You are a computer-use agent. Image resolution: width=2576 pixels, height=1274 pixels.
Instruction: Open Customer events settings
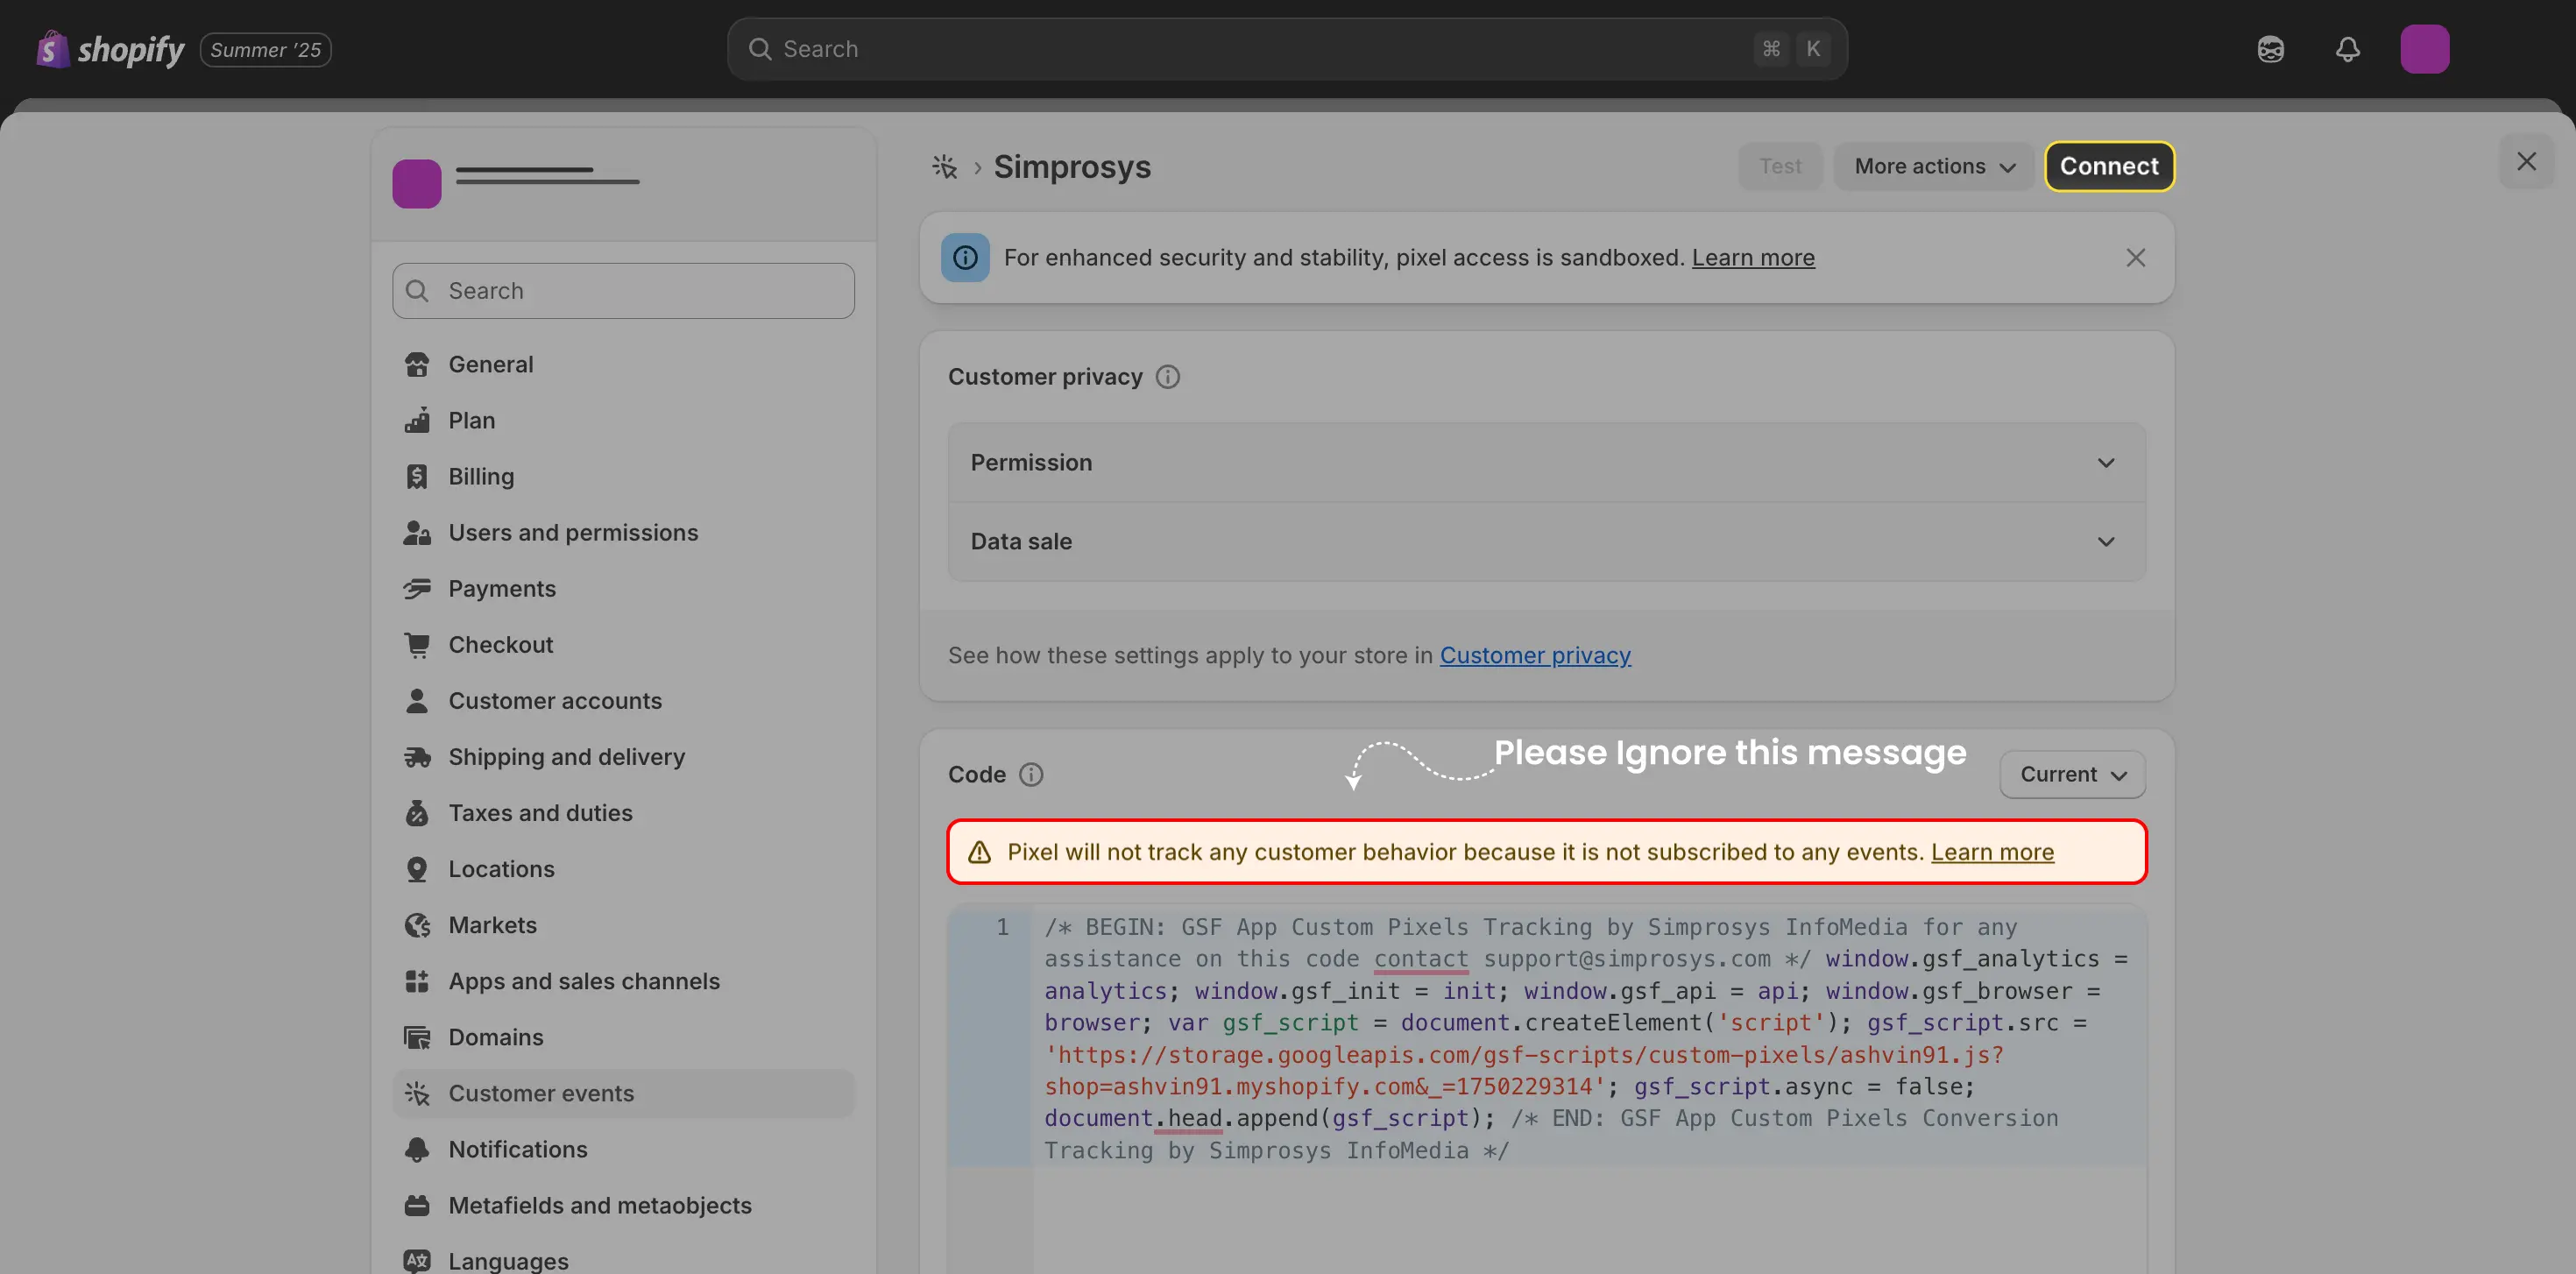click(x=623, y=1093)
